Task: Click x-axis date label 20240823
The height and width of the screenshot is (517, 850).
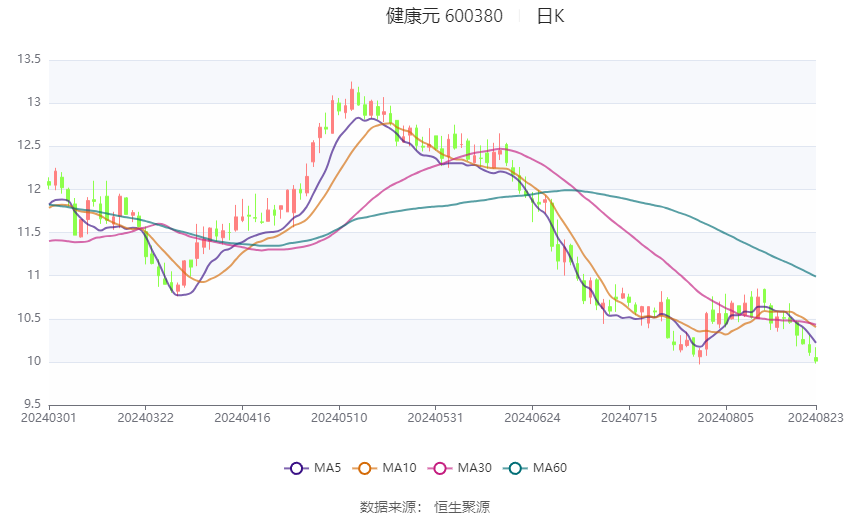Action: (816, 418)
